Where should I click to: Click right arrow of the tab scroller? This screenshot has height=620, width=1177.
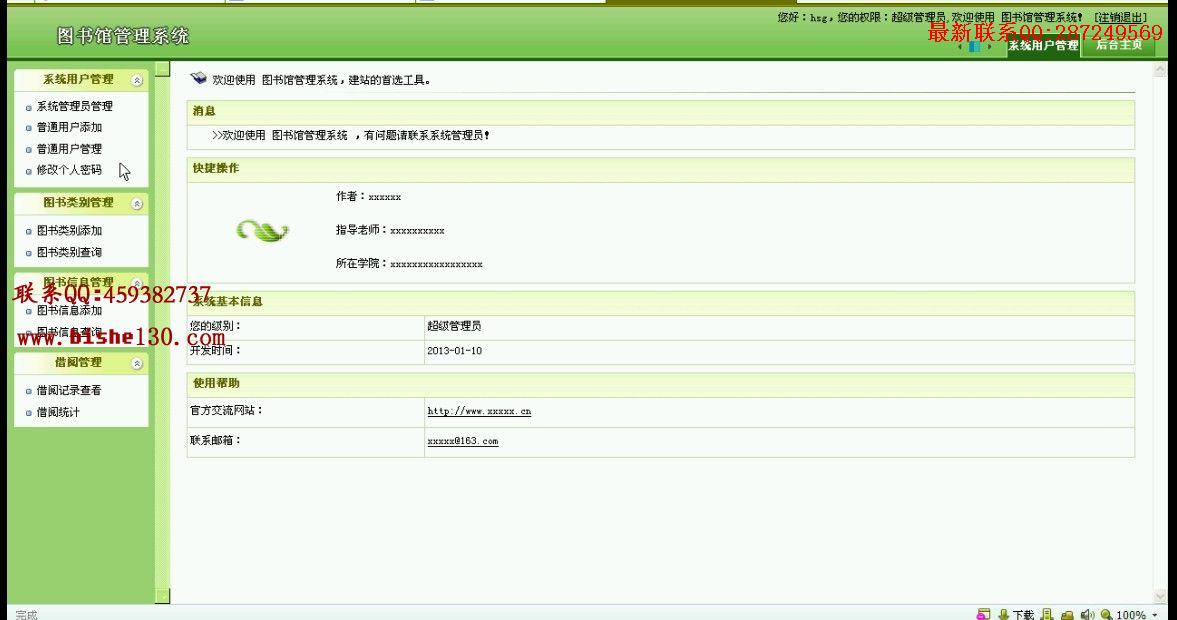click(989, 47)
